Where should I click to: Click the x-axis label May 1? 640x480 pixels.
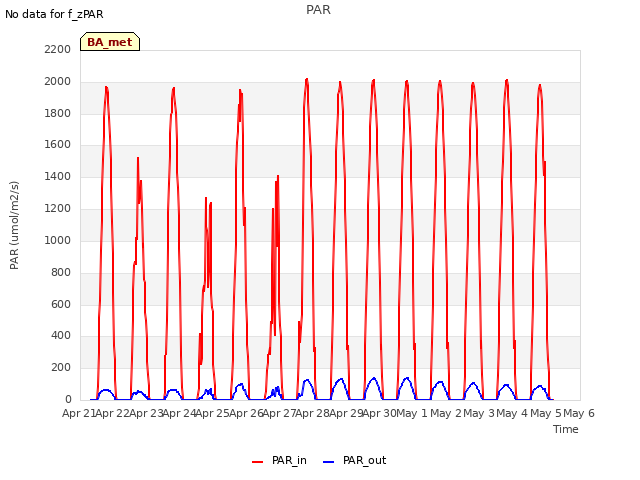click(412, 413)
